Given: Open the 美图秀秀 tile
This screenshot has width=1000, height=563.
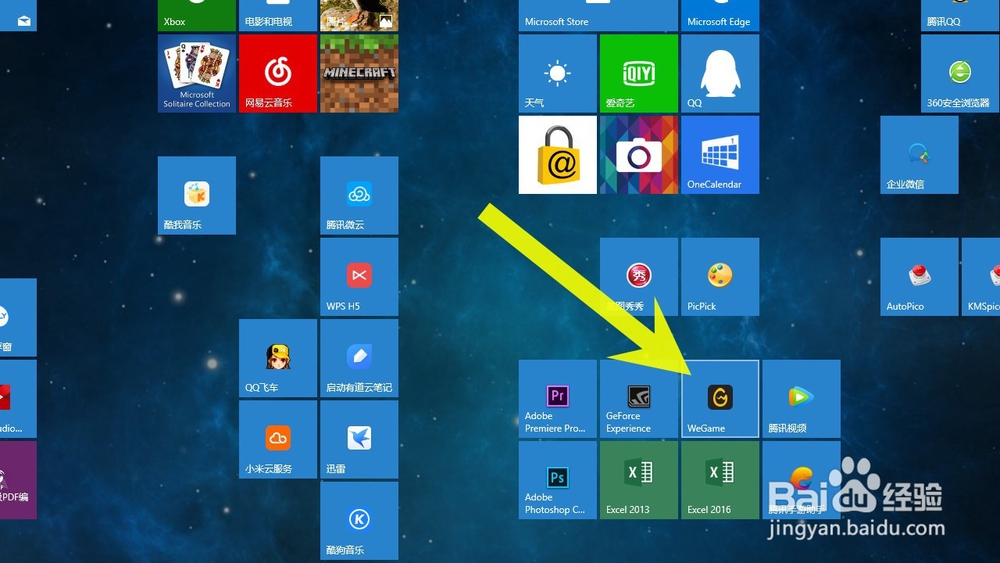Looking at the screenshot, I should [x=638, y=277].
